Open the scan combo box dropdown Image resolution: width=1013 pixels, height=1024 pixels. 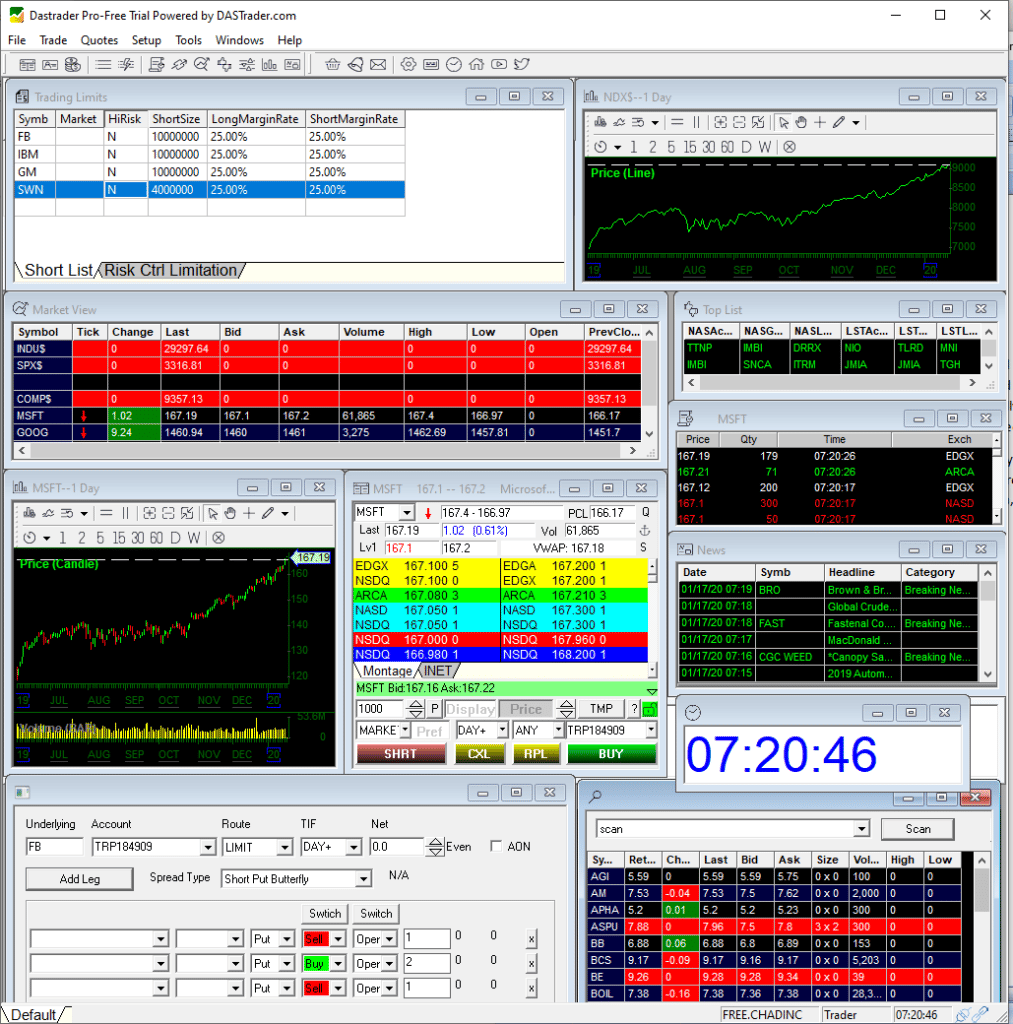point(861,829)
